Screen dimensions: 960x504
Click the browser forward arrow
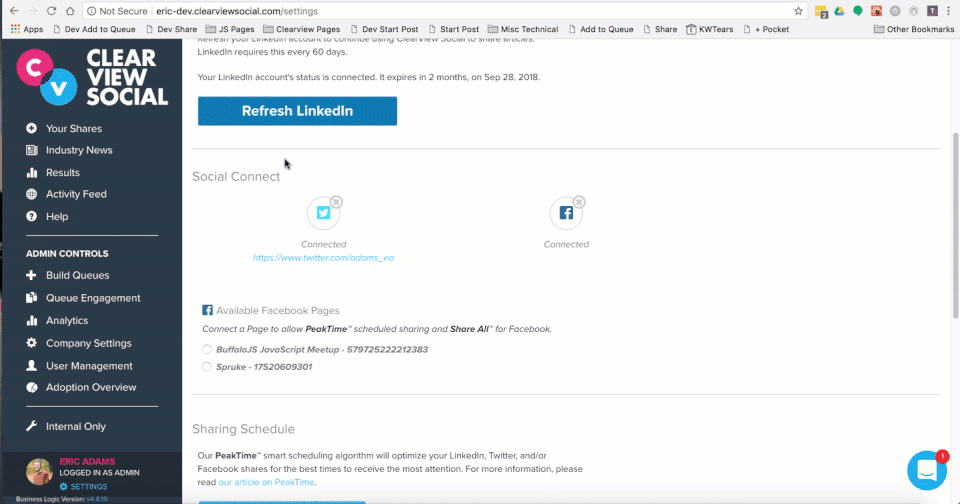coord(33,11)
